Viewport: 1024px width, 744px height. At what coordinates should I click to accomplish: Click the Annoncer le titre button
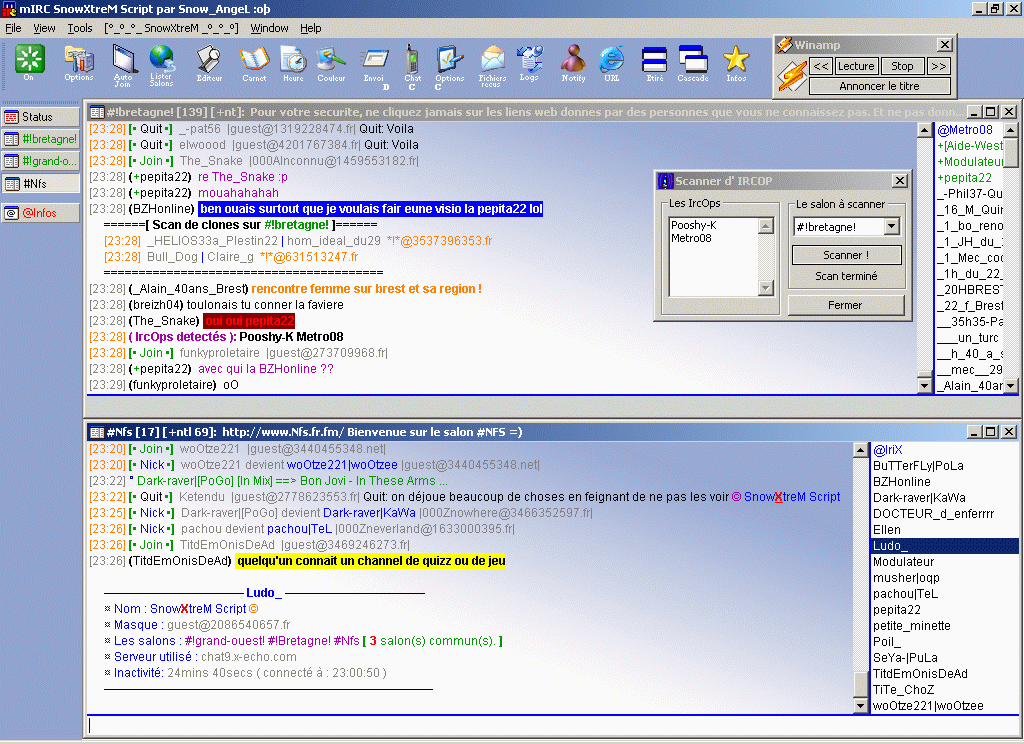[879, 86]
